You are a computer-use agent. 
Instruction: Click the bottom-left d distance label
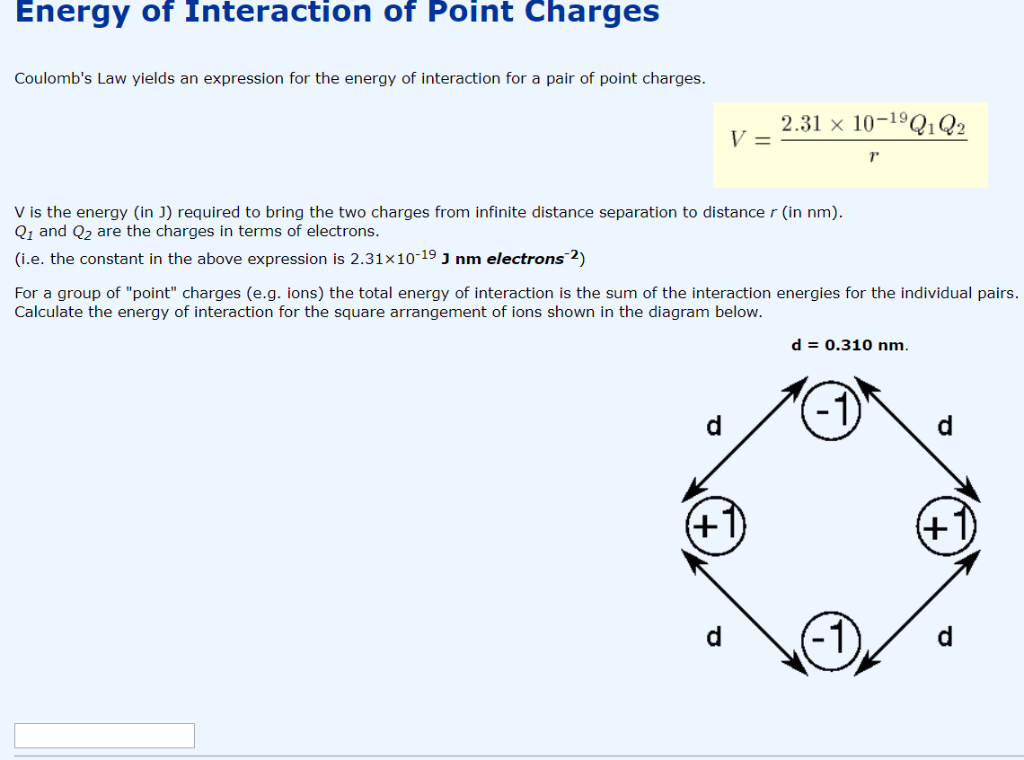coord(714,638)
